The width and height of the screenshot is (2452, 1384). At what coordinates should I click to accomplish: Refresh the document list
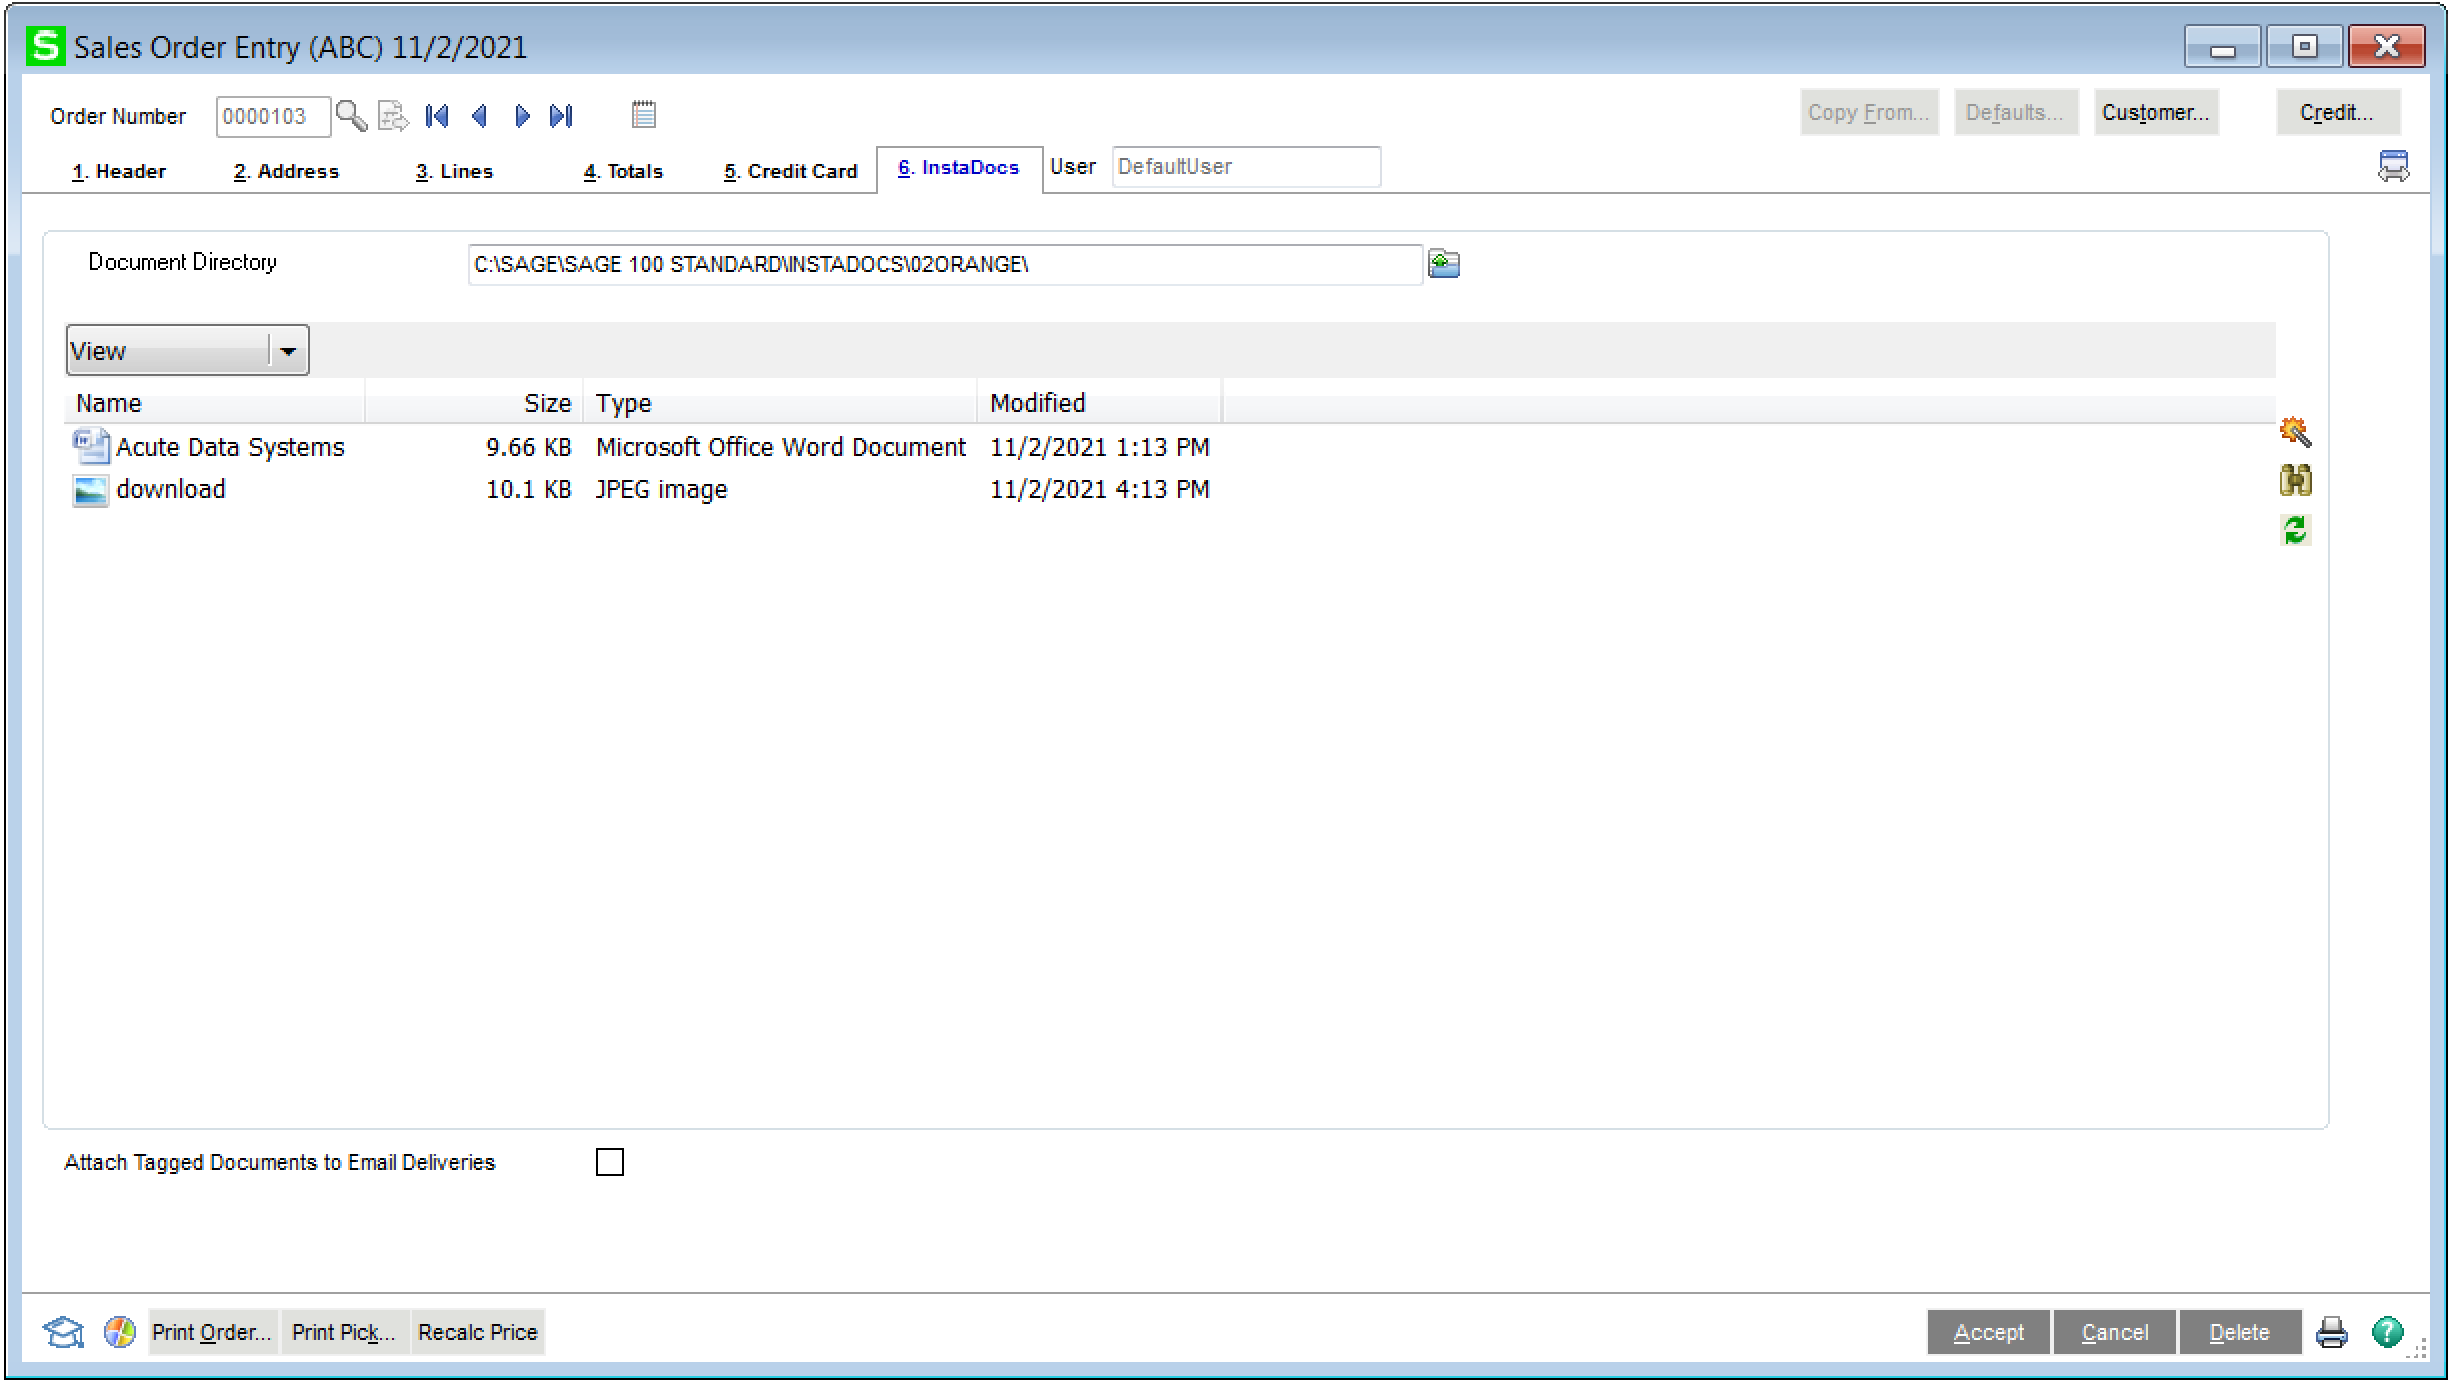tap(2295, 529)
